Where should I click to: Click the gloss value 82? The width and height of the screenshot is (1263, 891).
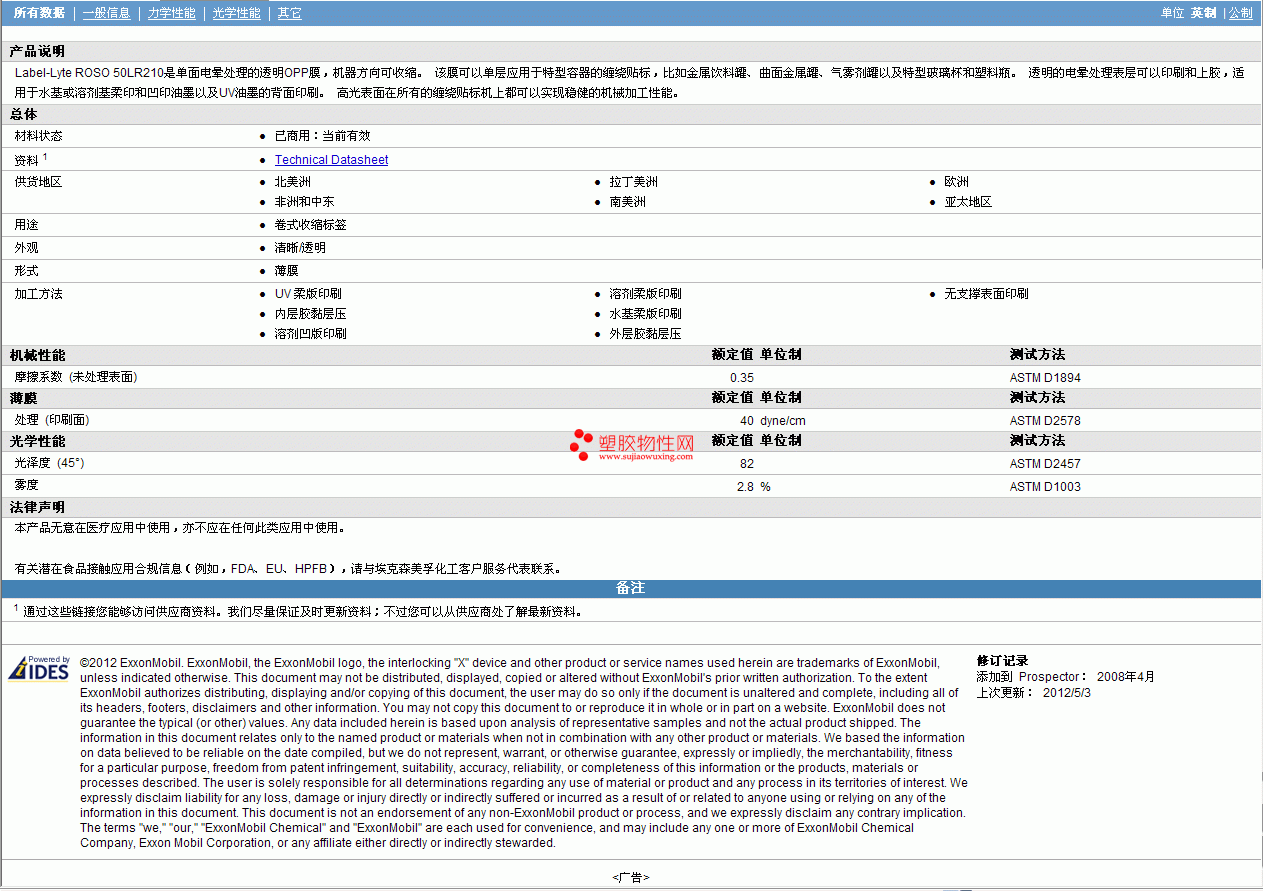tap(747, 464)
